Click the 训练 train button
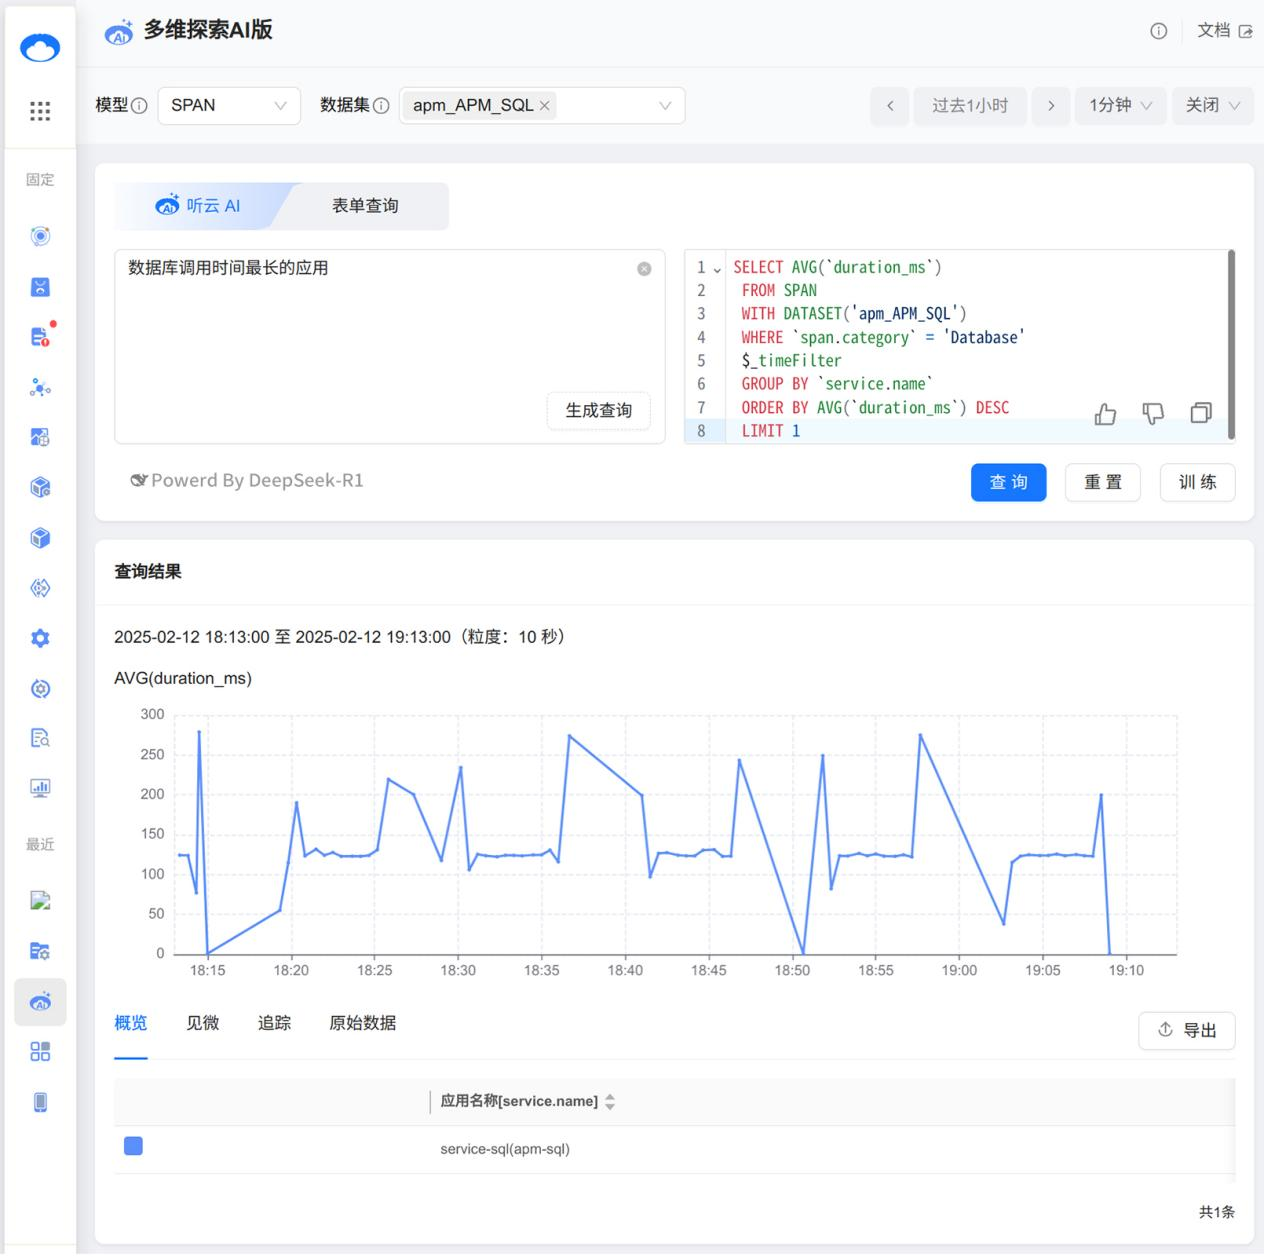Image resolution: width=1264 pixels, height=1257 pixels. 1198,482
